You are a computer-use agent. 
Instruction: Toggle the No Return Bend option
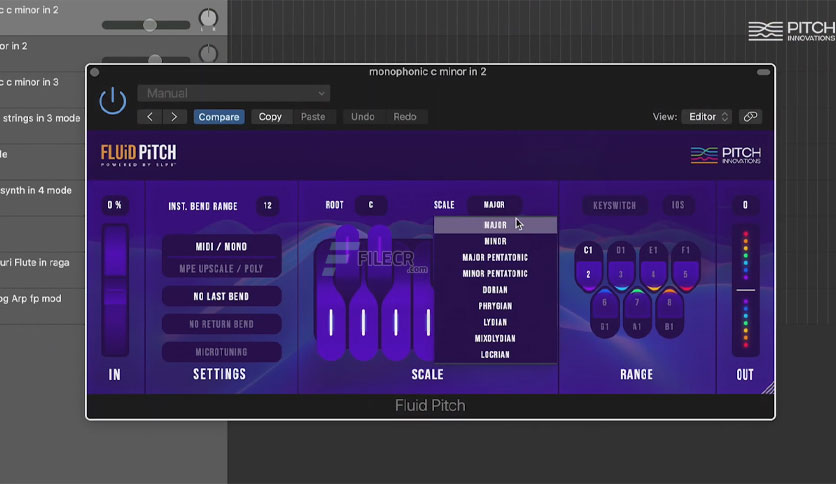pyautogui.click(x=221, y=324)
